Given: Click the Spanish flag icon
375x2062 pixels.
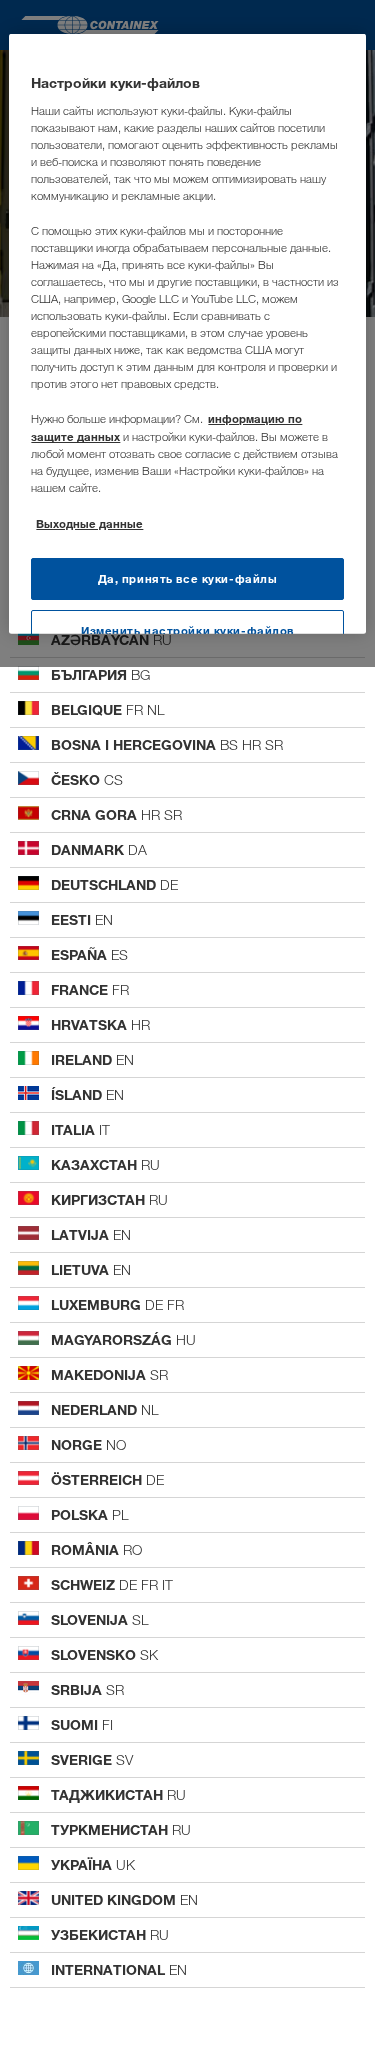Looking at the screenshot, I should coord(28,953).
